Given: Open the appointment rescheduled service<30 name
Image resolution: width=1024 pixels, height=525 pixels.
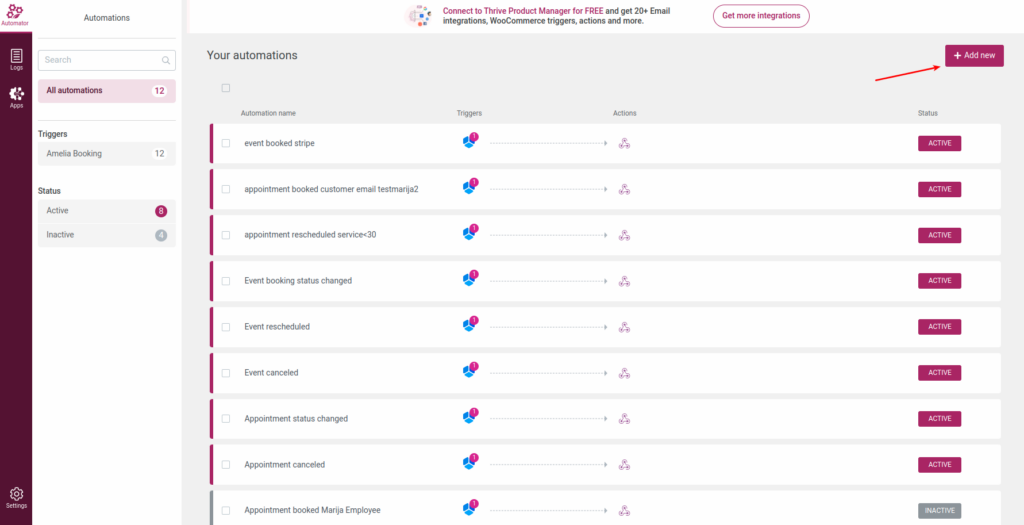Looking at the screenshot, I should tap(310, 235).
